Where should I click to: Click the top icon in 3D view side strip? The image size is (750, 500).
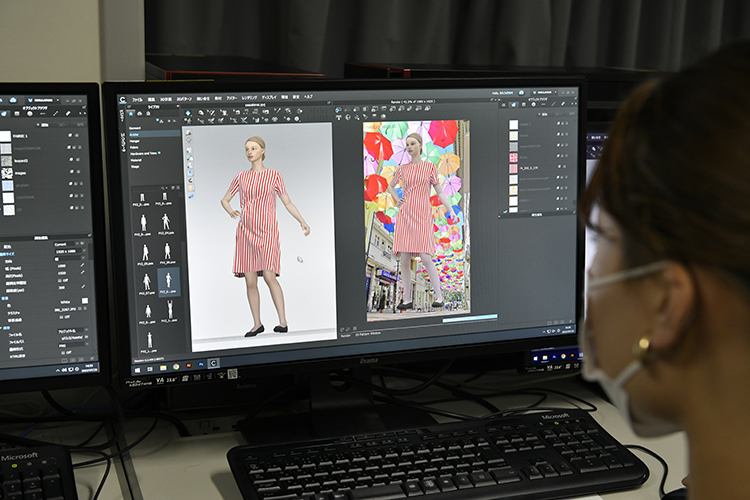188,133
